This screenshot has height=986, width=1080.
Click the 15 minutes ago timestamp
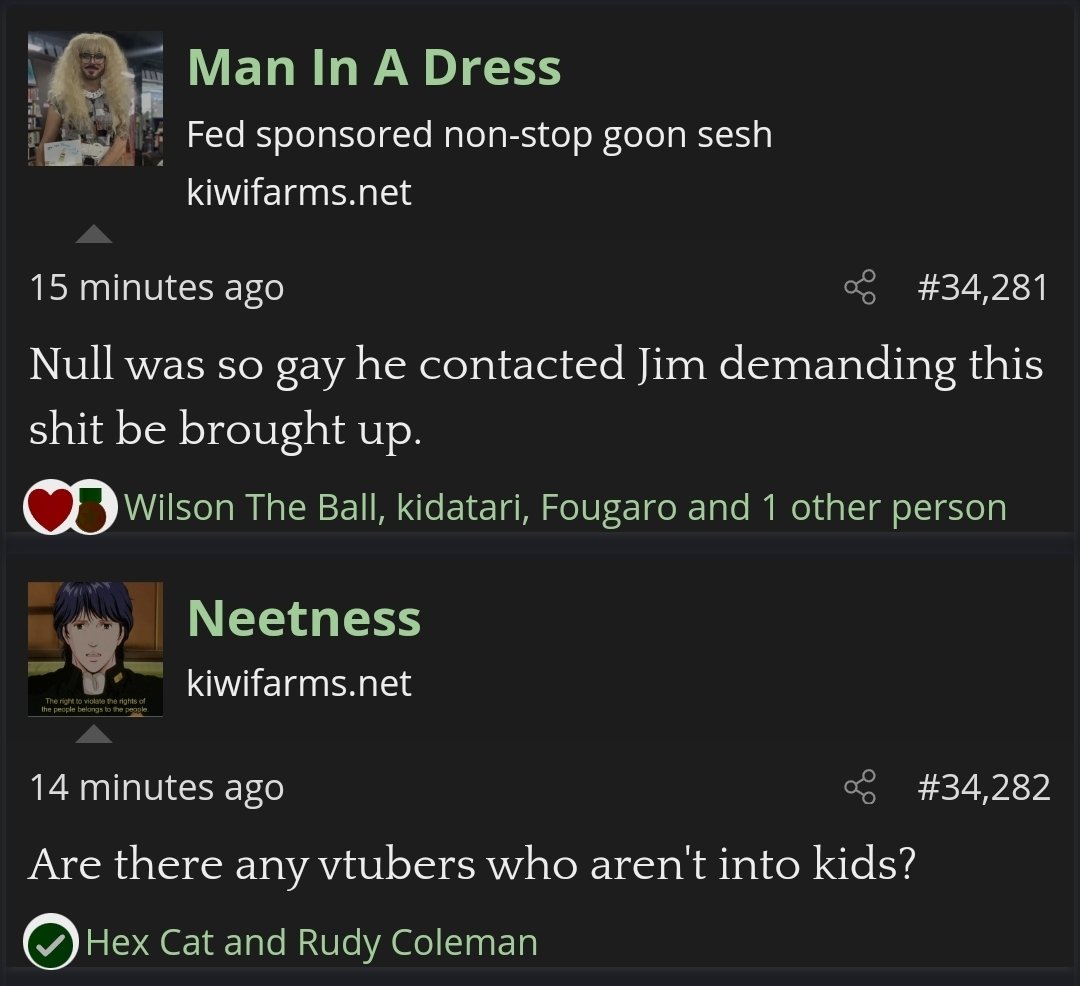point(157,287)
